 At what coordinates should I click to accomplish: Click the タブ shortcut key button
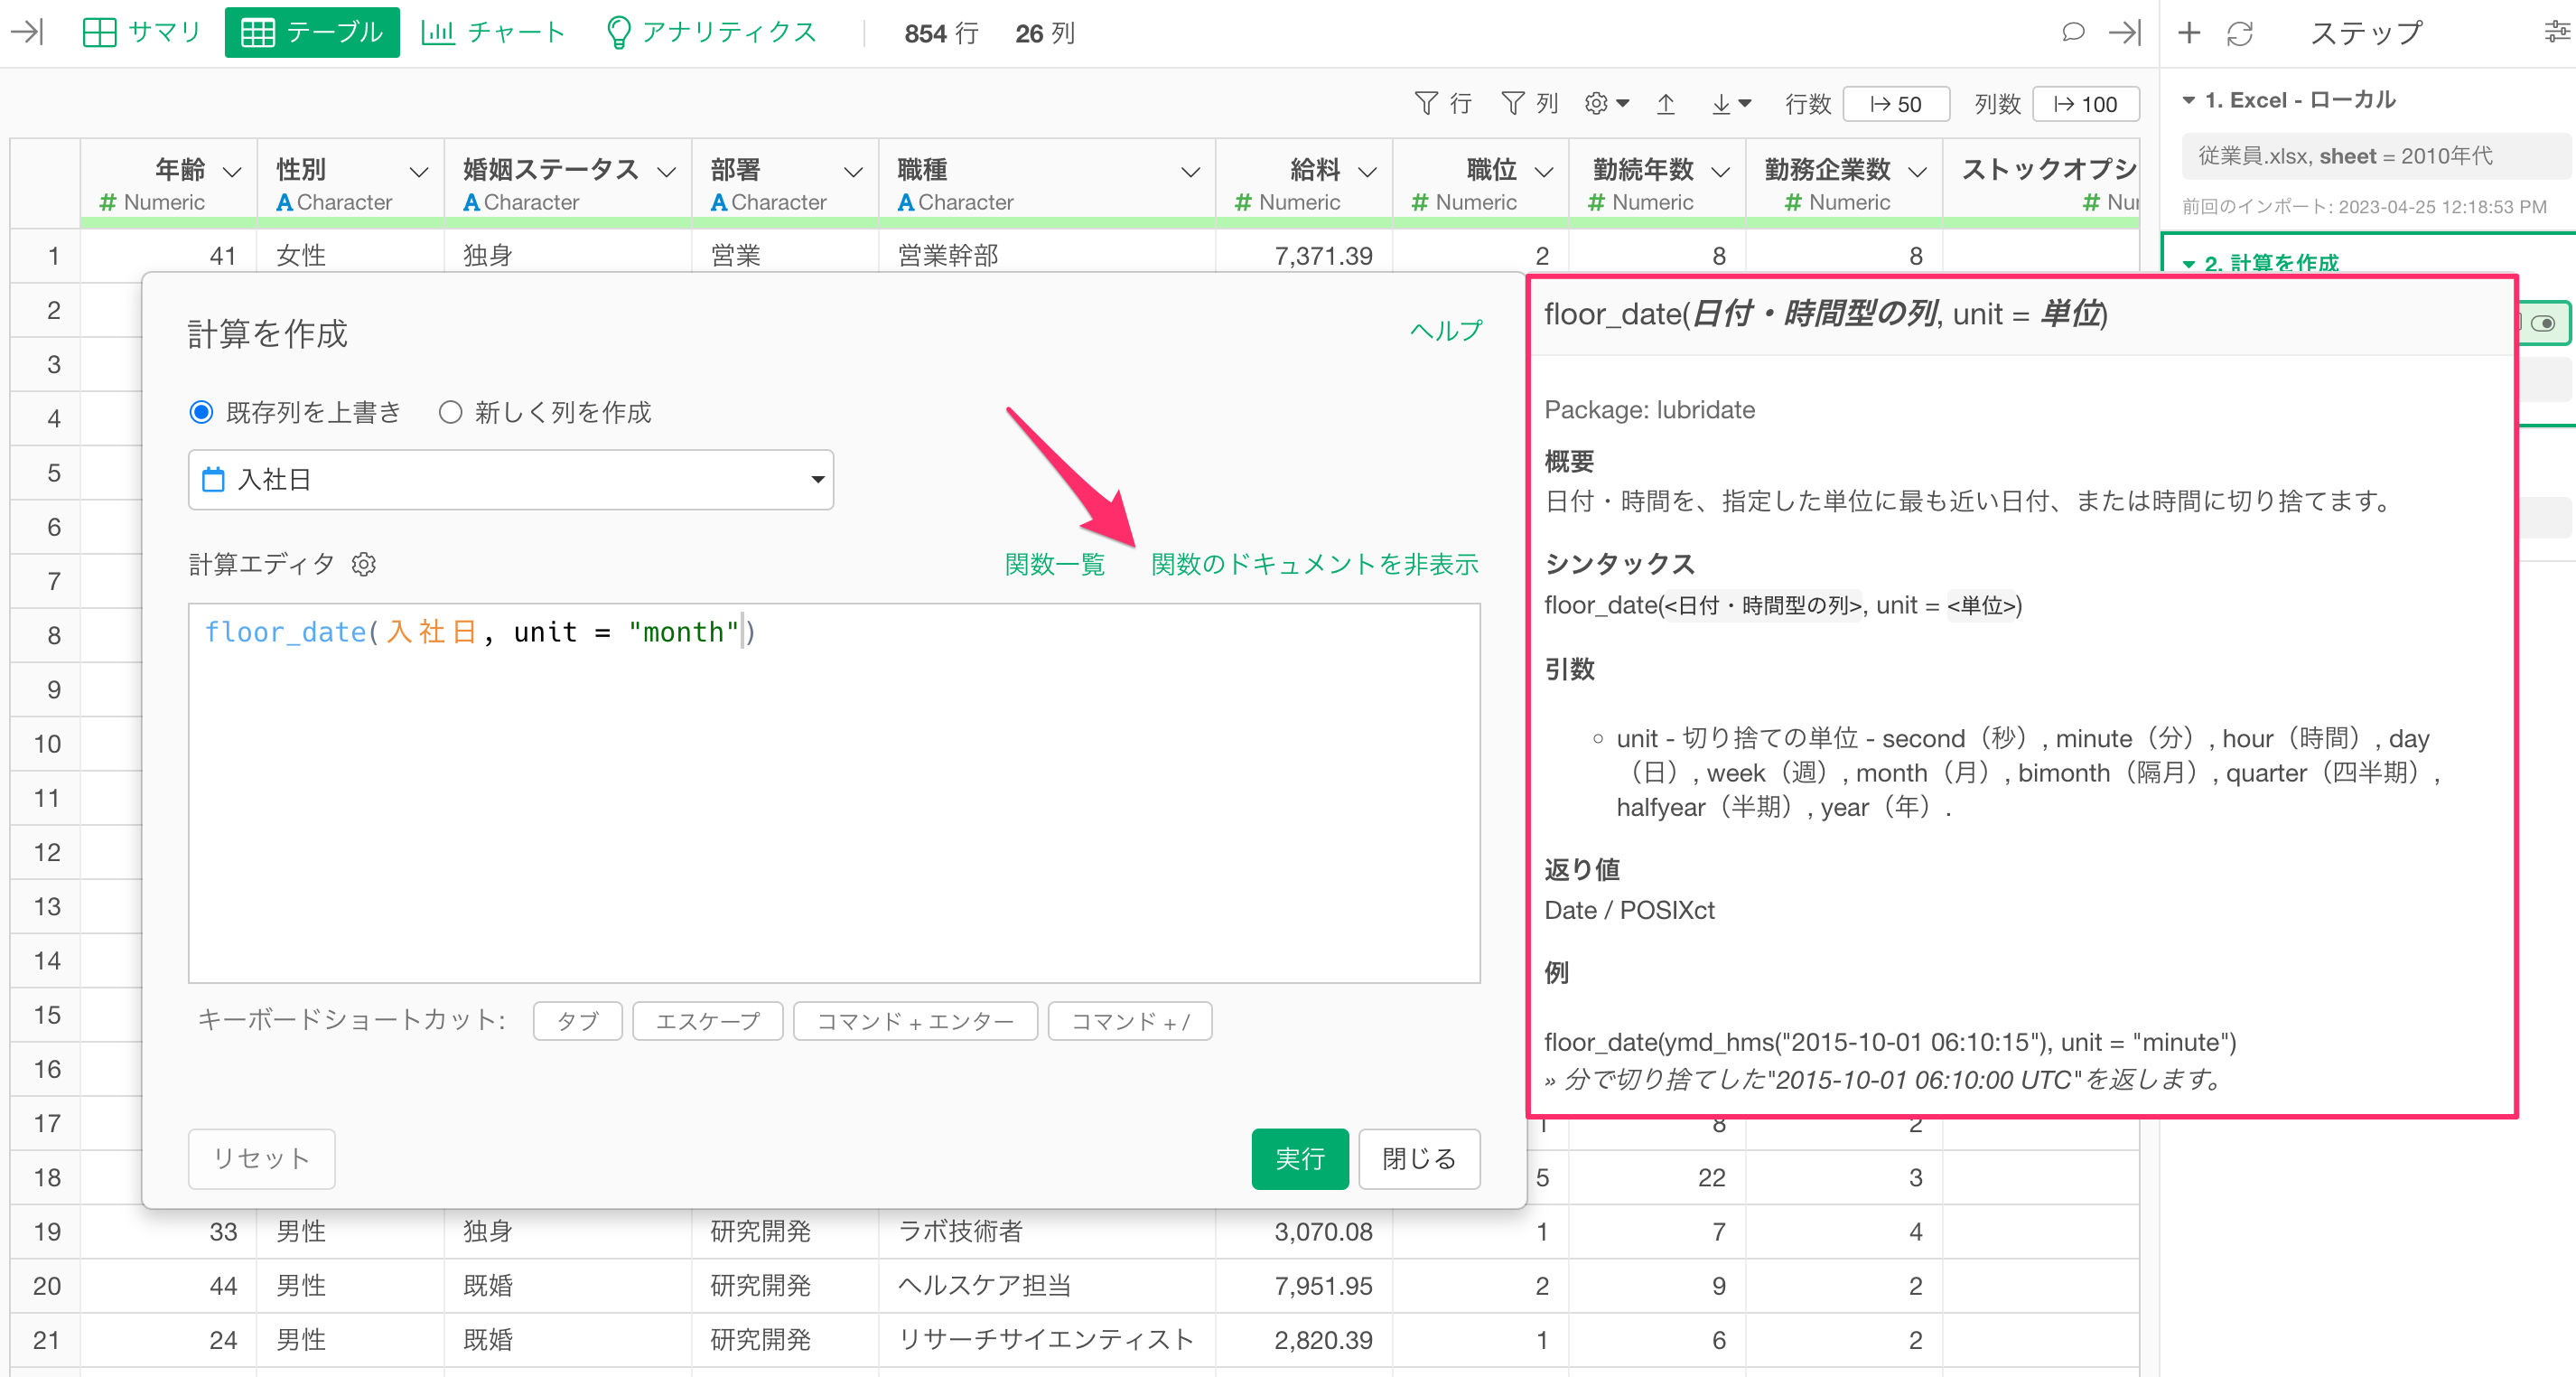tap(577, 1021)
